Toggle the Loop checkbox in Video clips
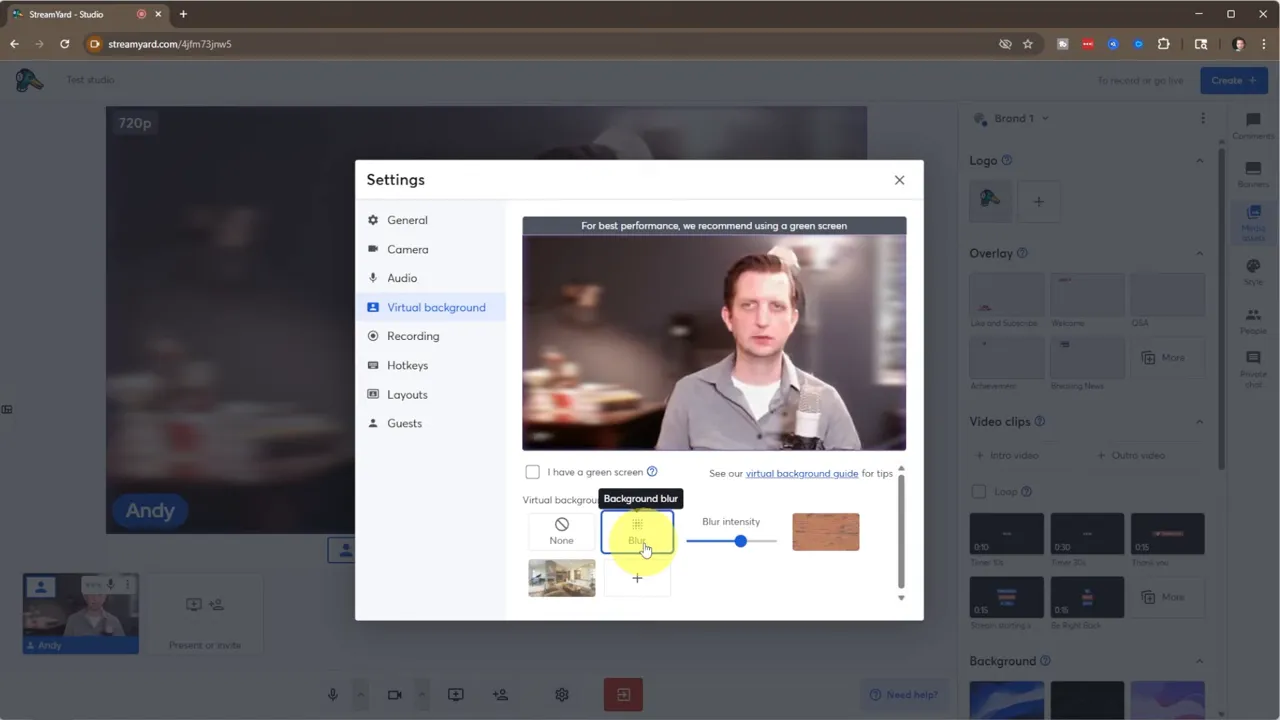 (x=979, y=491)
